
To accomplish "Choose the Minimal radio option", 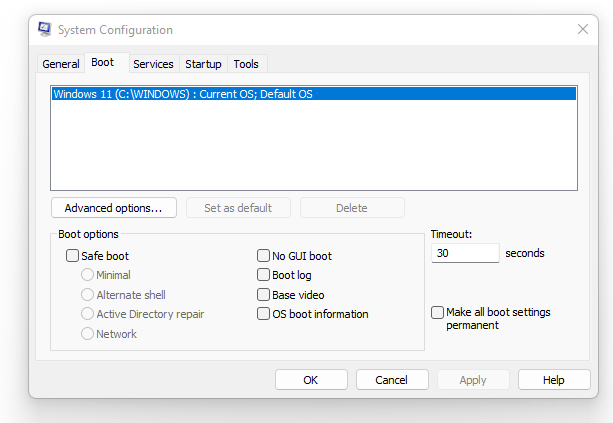I will click(x=87, y=275).
